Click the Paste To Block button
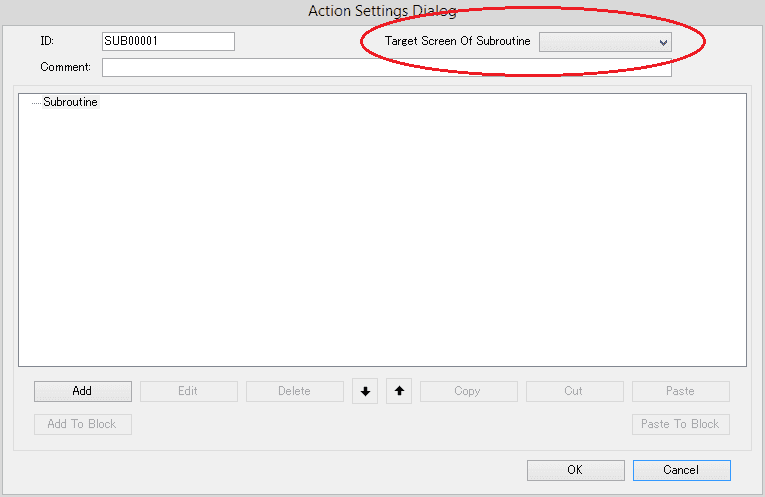Image resolution: width=765 pixels, height=497 pixels. (680, 424)
